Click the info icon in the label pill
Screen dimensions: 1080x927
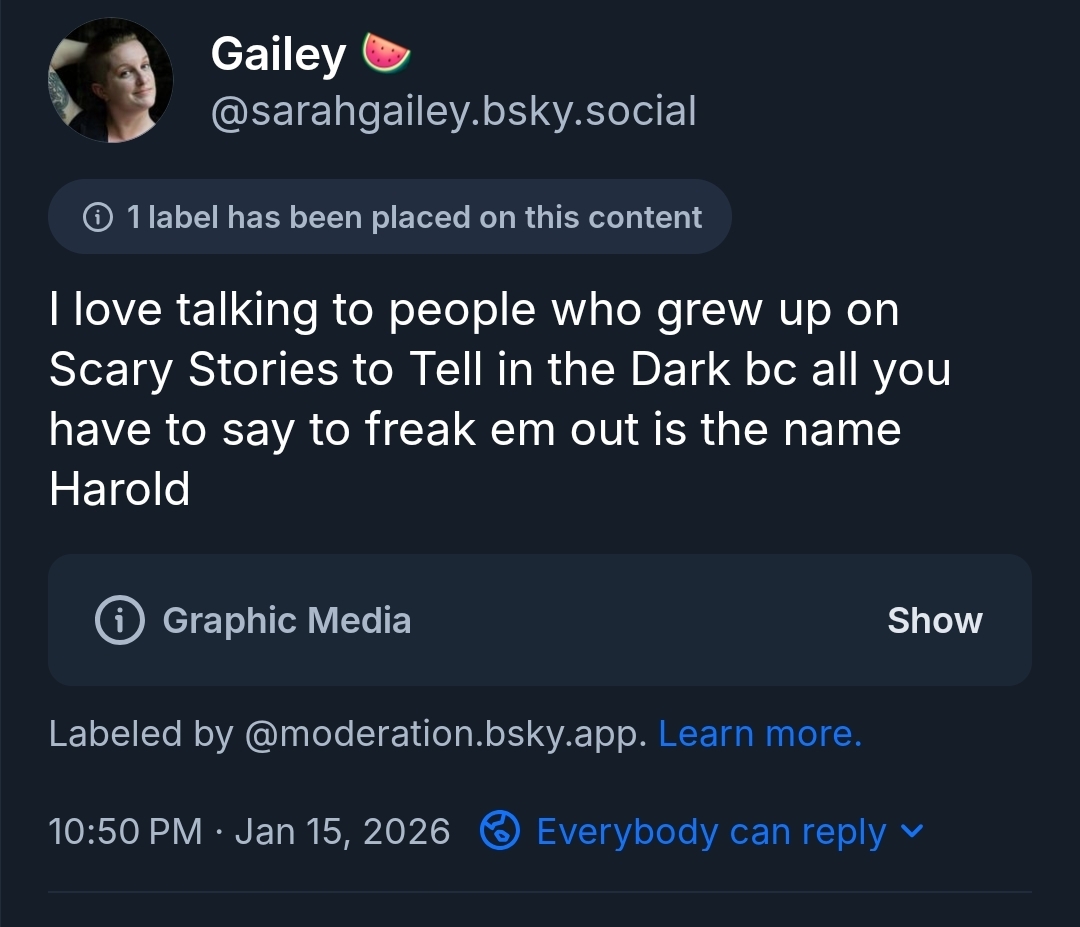click(x=97, y=217)
